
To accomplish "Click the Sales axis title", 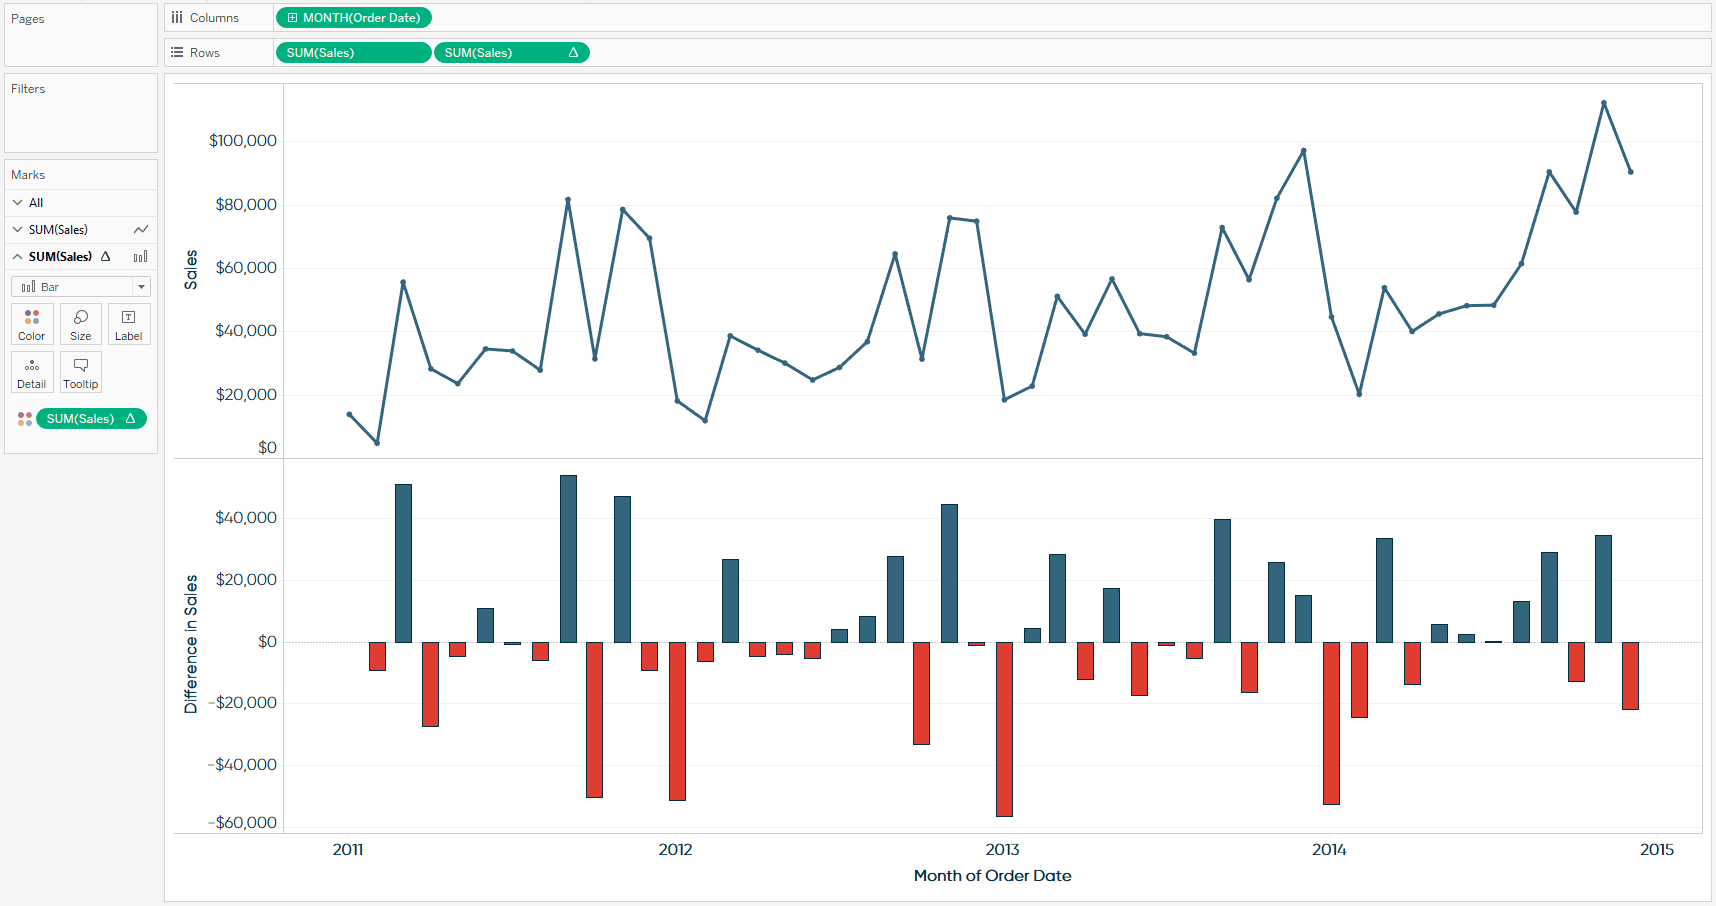I will pos(191,270).
